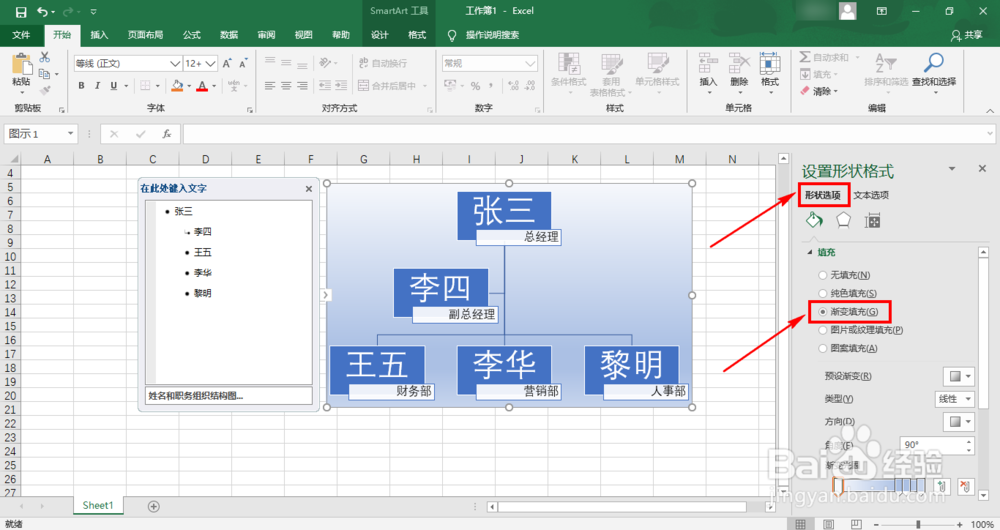Open the number format dropdown
Image resolution: width=1000 pixels, height=530 pixels.
point(530,64)
